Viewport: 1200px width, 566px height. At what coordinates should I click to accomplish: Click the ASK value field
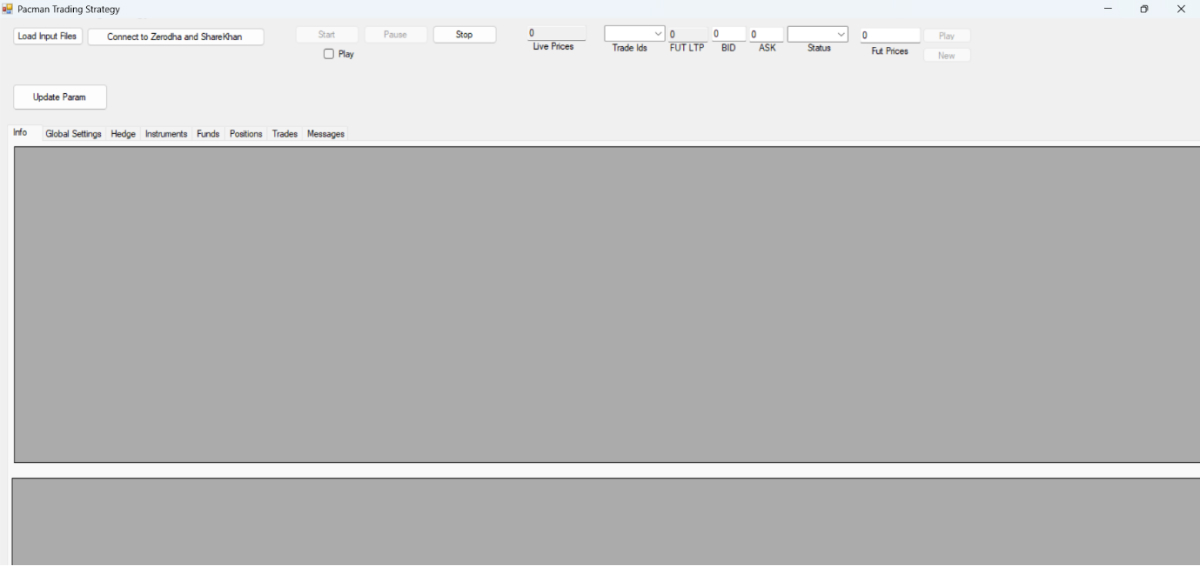(766, 34)
